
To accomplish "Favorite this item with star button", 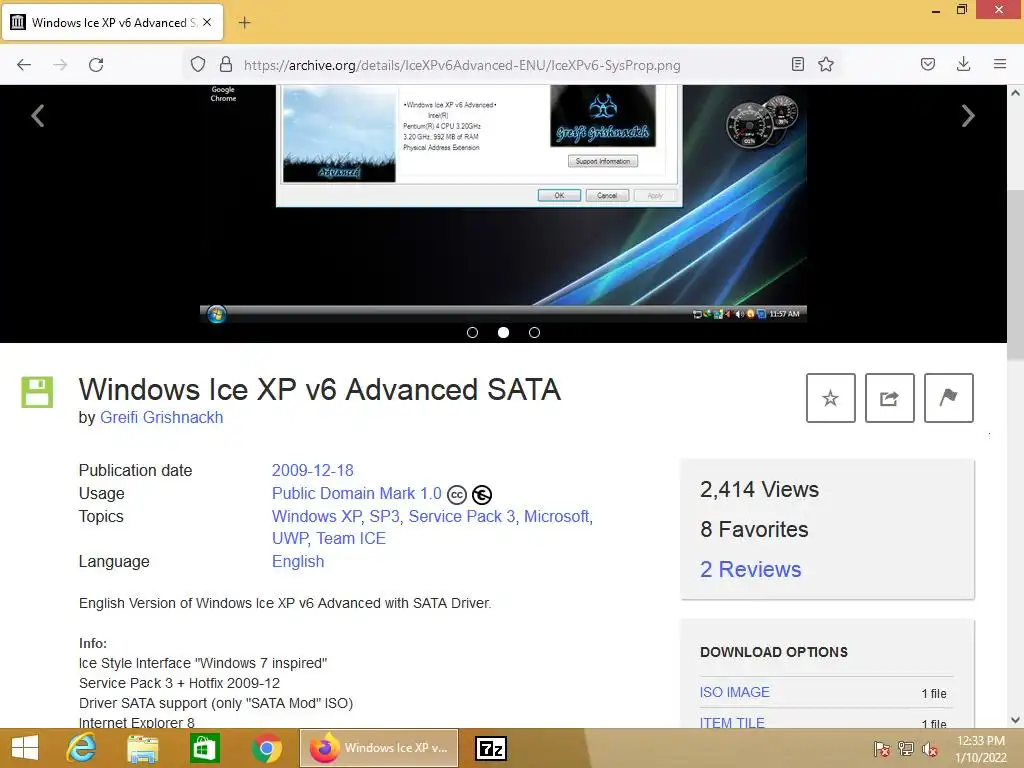I will pyautogui.click(x=831, y=398).
